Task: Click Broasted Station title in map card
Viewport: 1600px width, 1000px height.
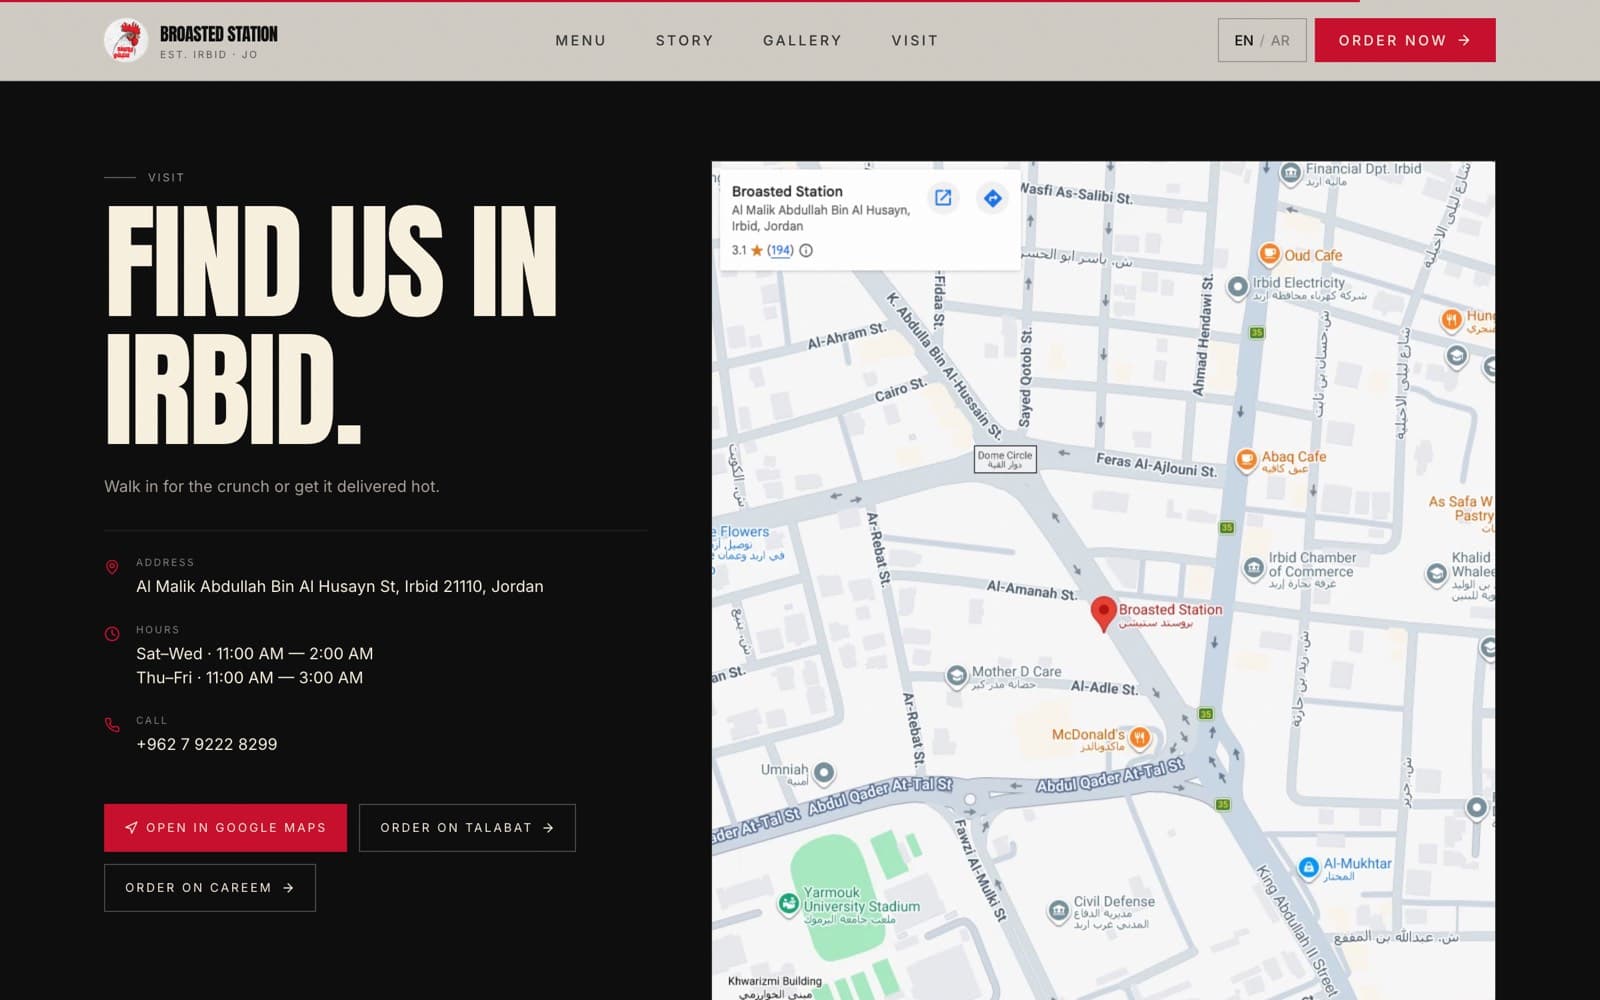Action: [787, 191]
